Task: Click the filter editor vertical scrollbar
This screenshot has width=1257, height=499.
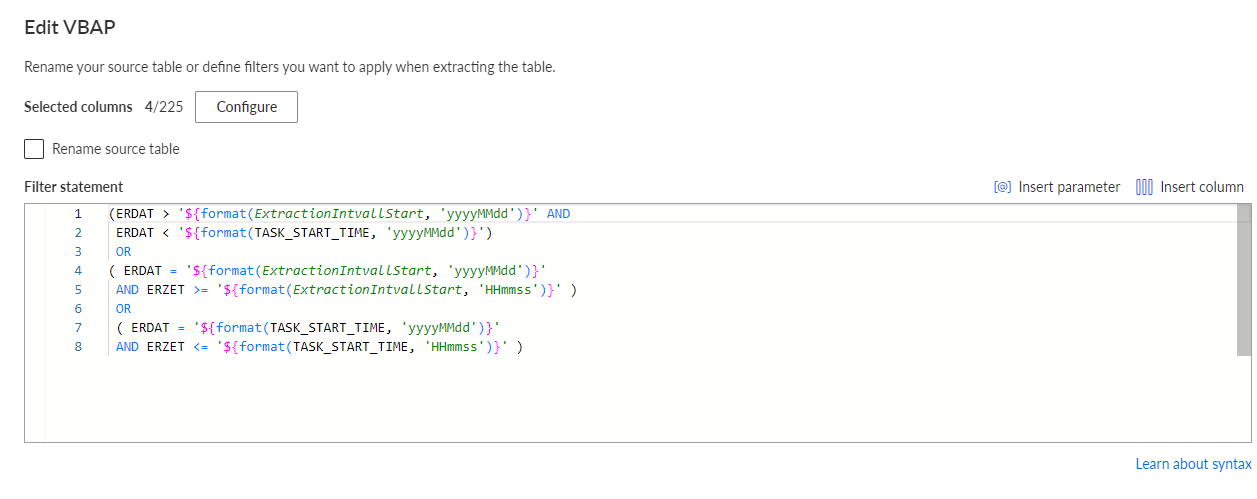Action: coord(1243,280)
